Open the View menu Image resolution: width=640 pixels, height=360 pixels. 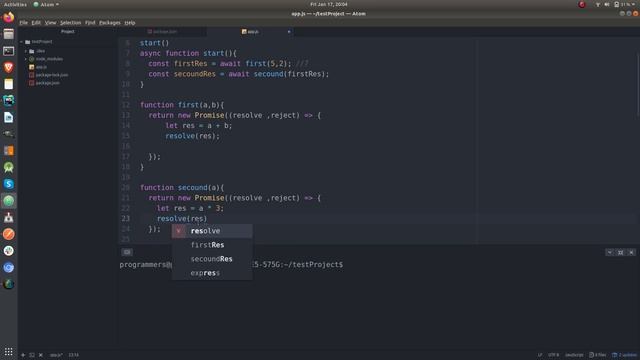point(50,23)
